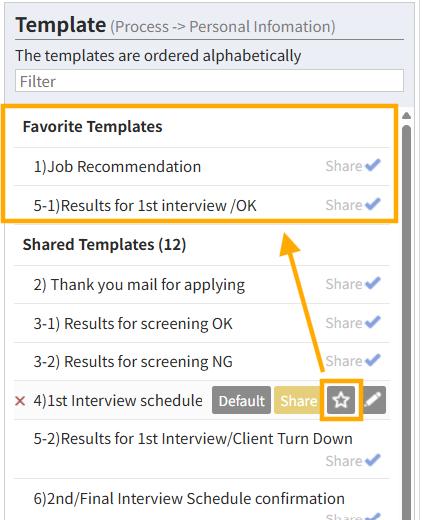Viewport: 428px width, 520px height.
Task: Click the share checkmark on 5-1)Results for 1st interview /OK
Action: click(373, 204)
